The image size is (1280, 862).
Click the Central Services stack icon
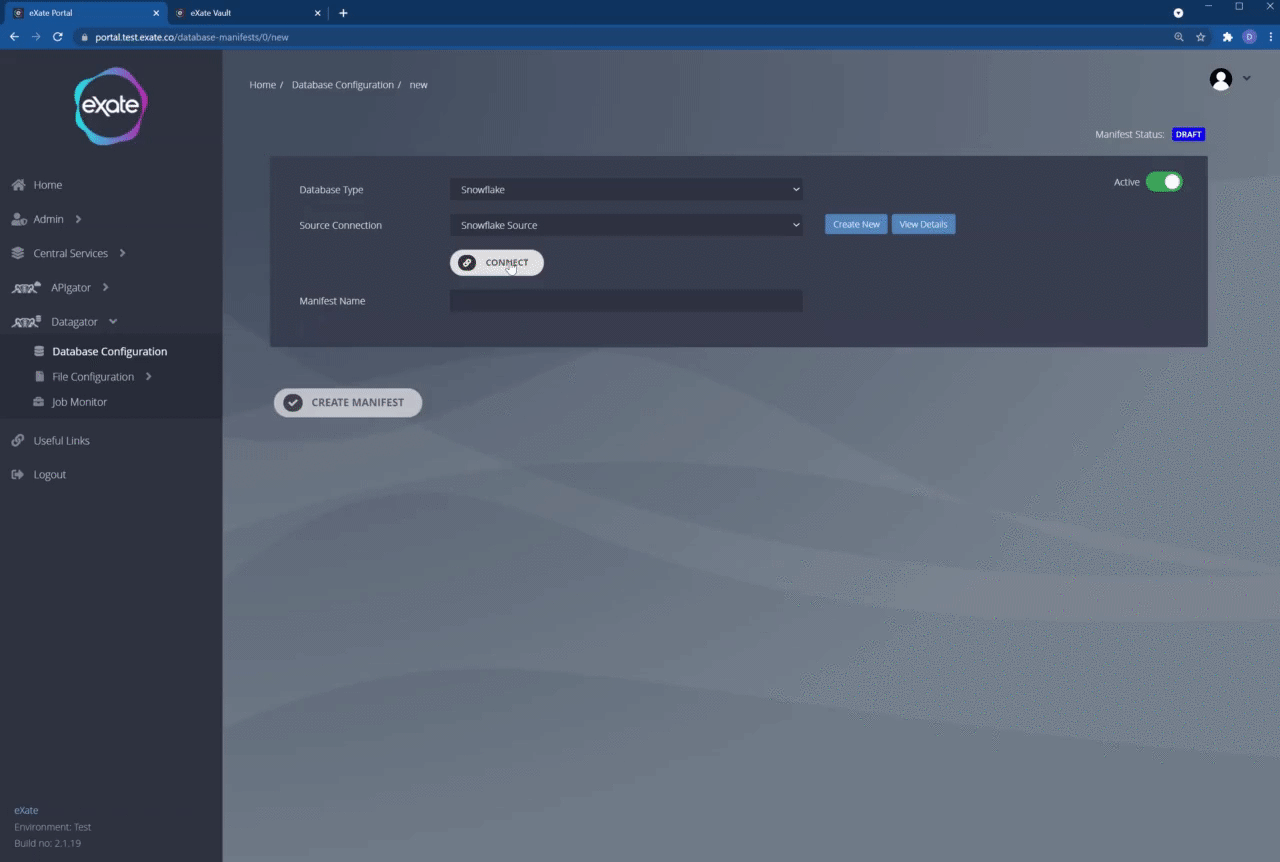click(x=18, y=253)
